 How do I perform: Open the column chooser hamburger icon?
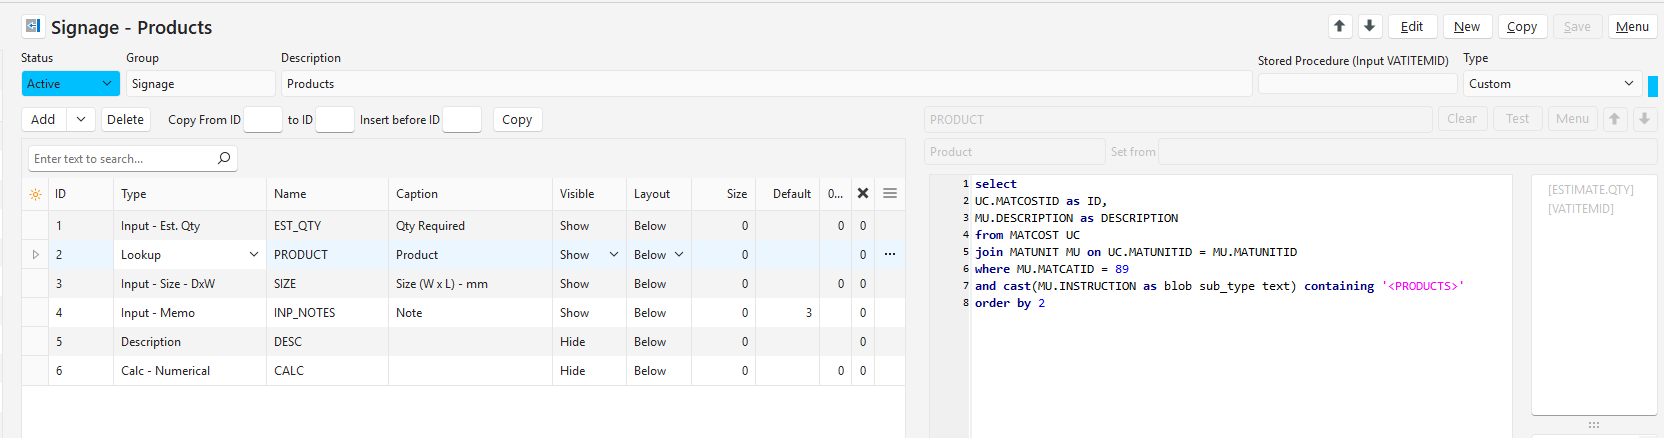890,193
